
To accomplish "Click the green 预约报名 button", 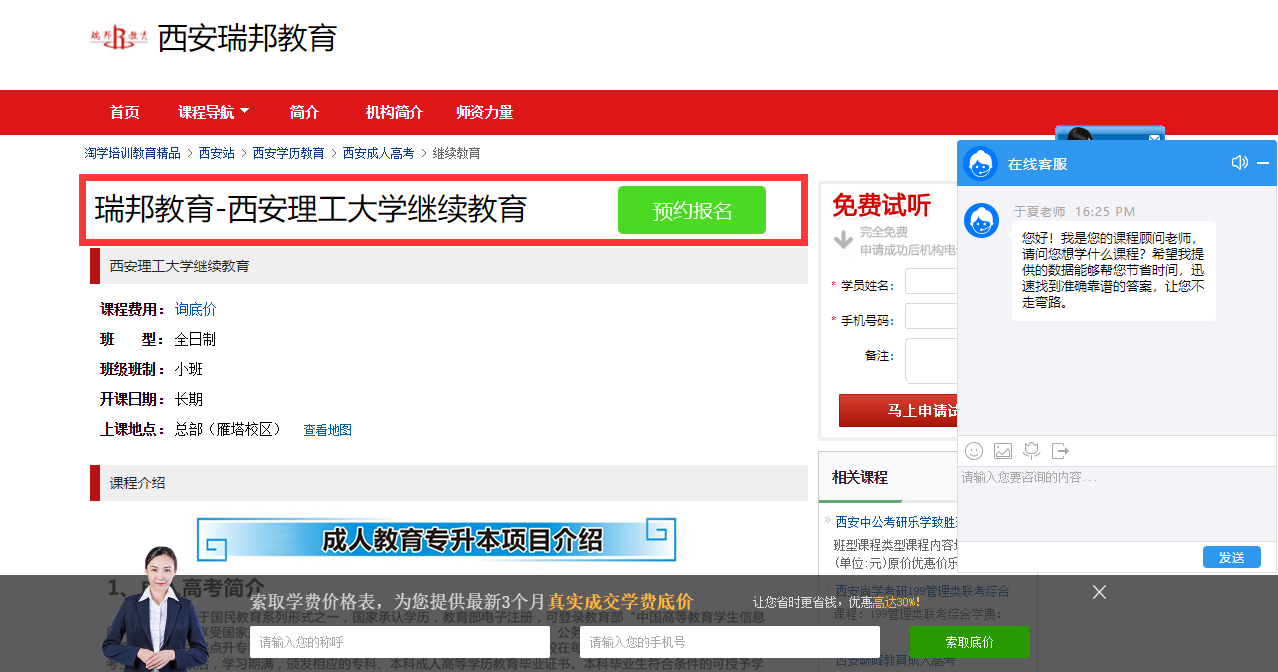I will (692, 210).
